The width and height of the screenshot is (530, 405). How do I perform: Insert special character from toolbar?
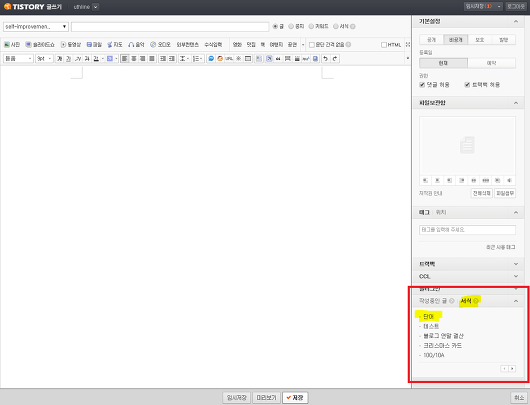[239, 59]
